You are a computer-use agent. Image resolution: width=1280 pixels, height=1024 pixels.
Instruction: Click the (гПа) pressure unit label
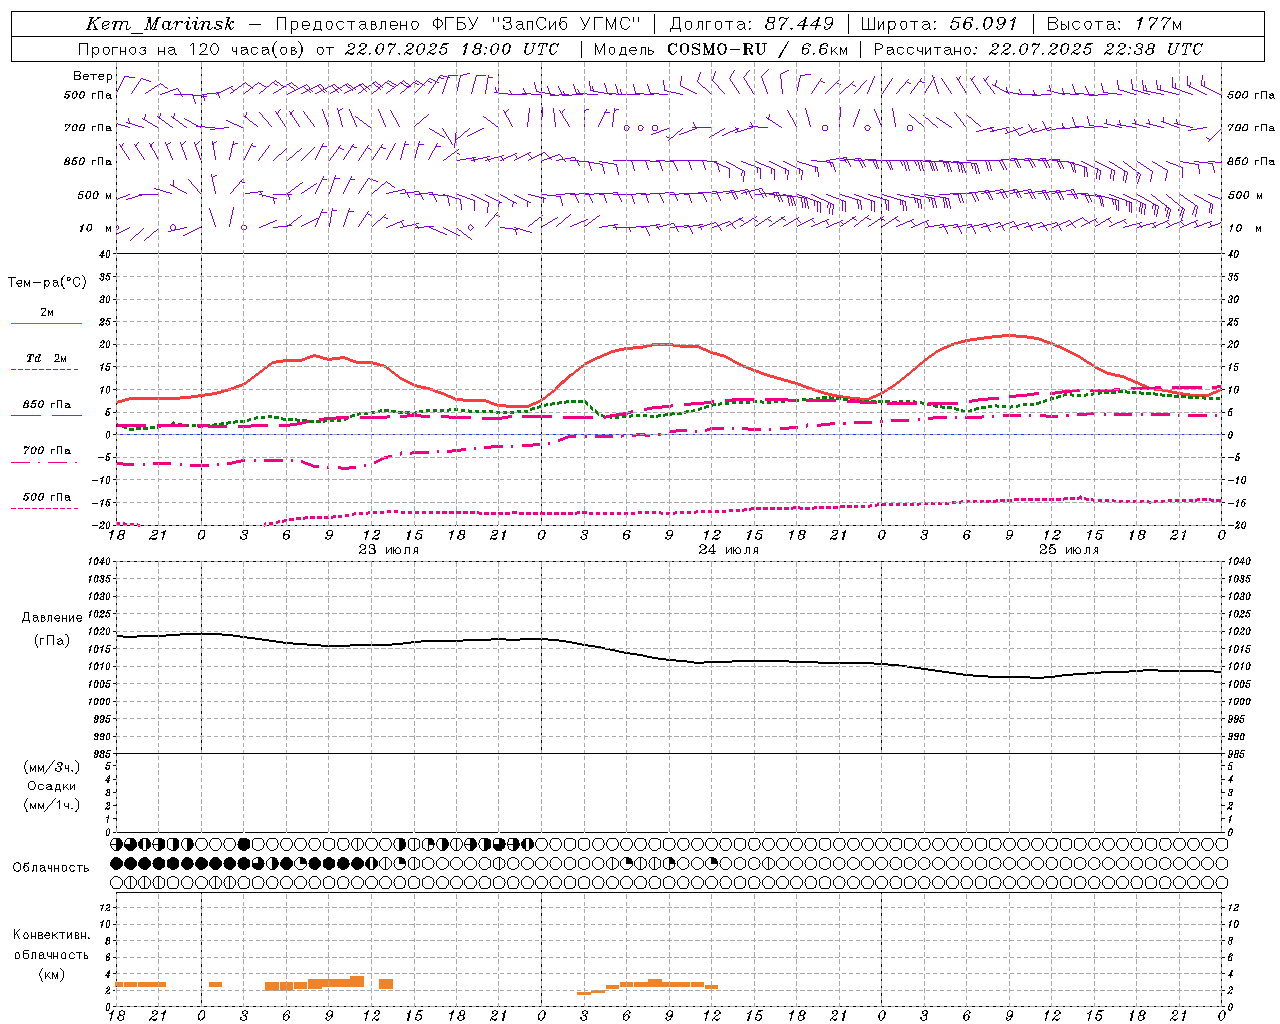coord(51,640)
